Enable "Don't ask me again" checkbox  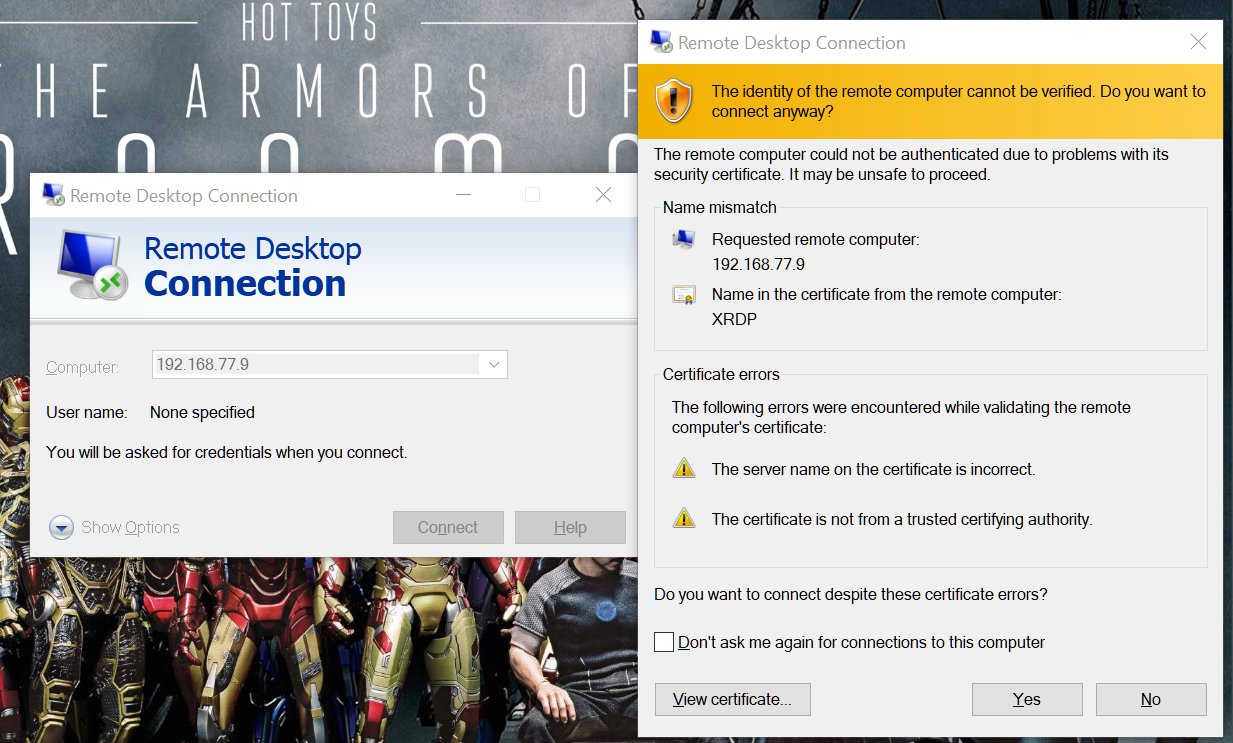point(664,642)
